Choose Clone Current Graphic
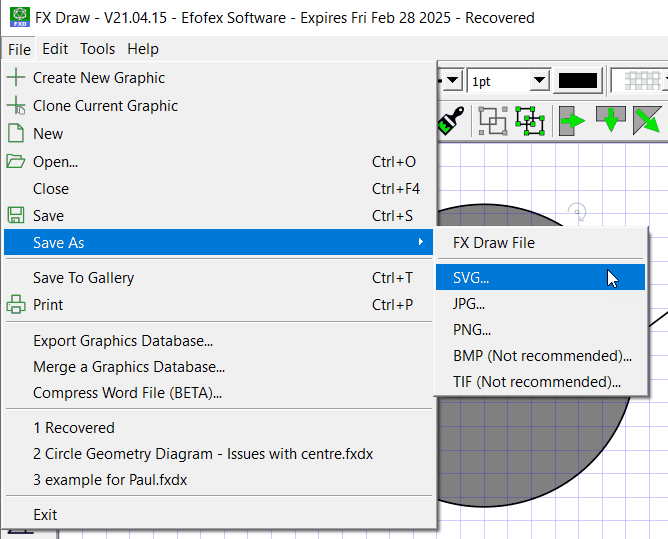Screen dimensions: 668x539 click(218, 106)
